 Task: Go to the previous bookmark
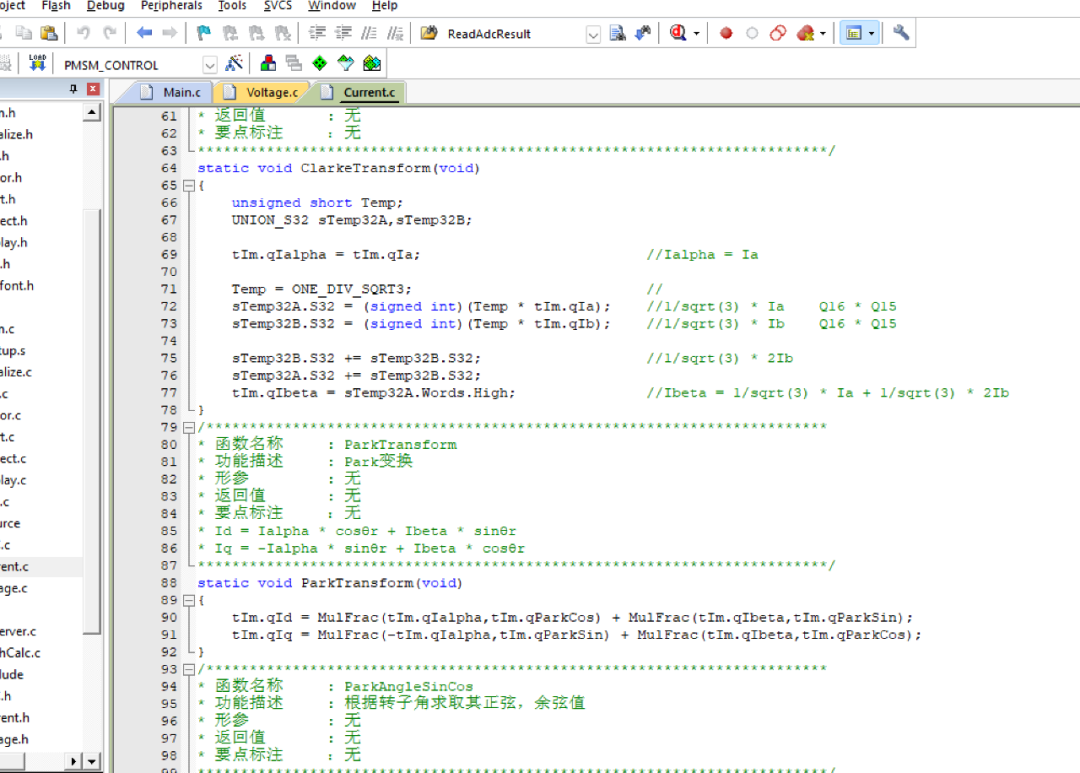tap(230, 32)
